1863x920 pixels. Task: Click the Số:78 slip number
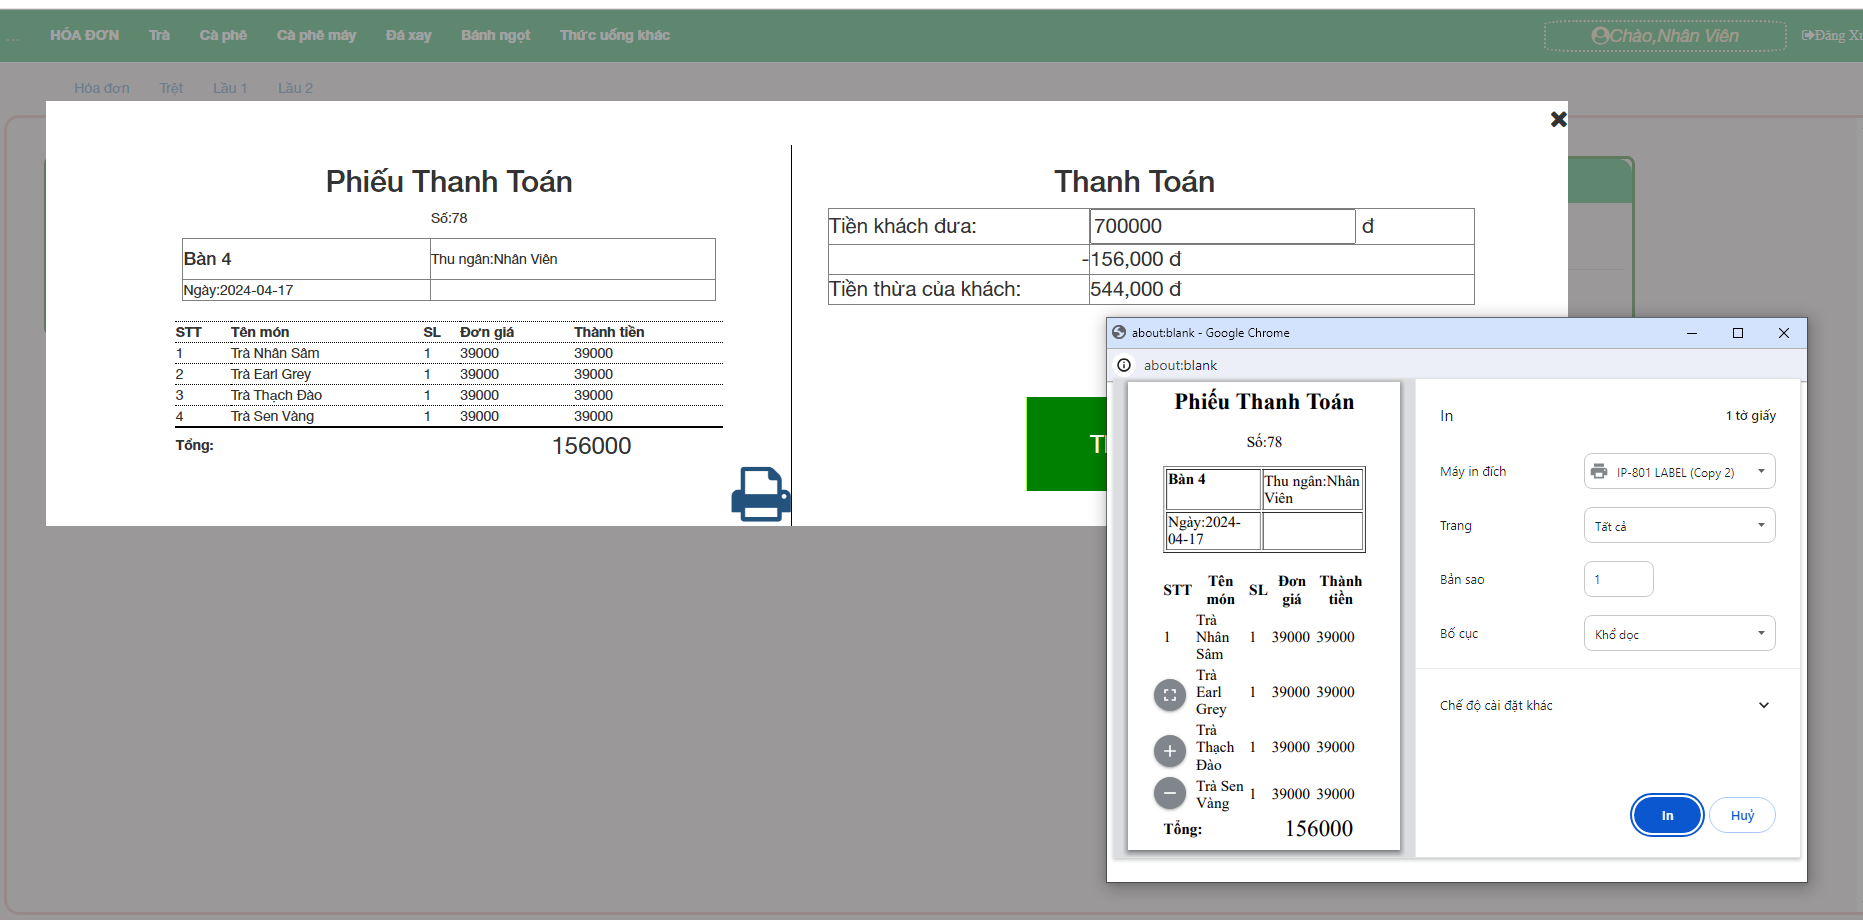pos(449,218)
